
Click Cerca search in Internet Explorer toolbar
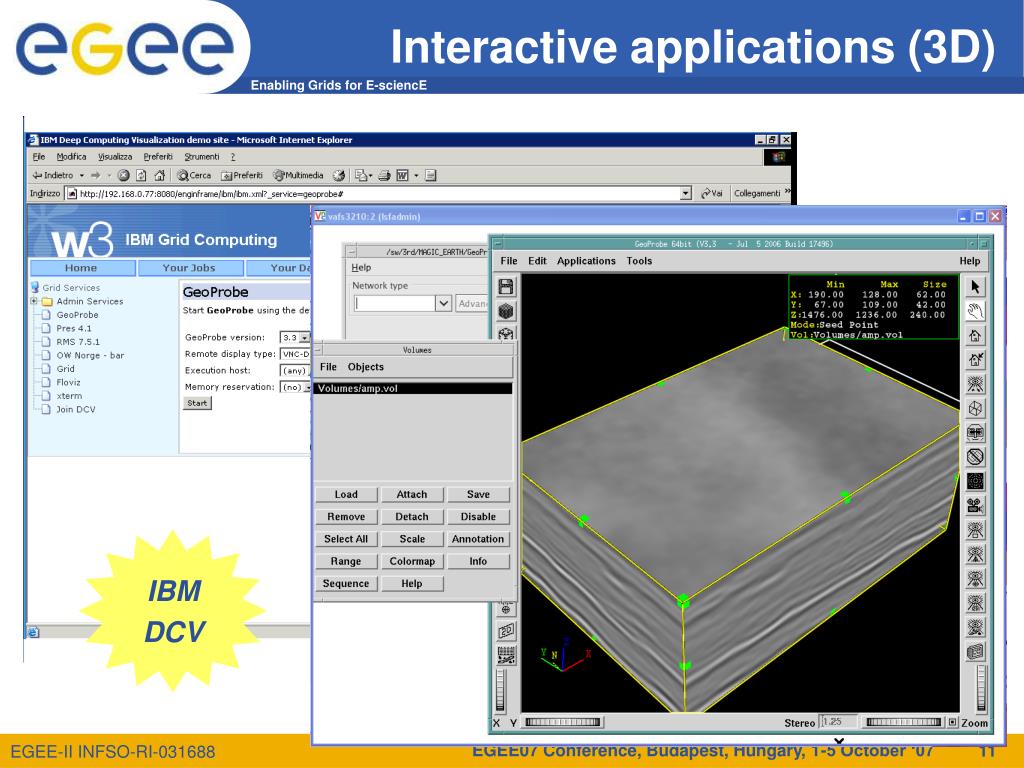point(195,175)
